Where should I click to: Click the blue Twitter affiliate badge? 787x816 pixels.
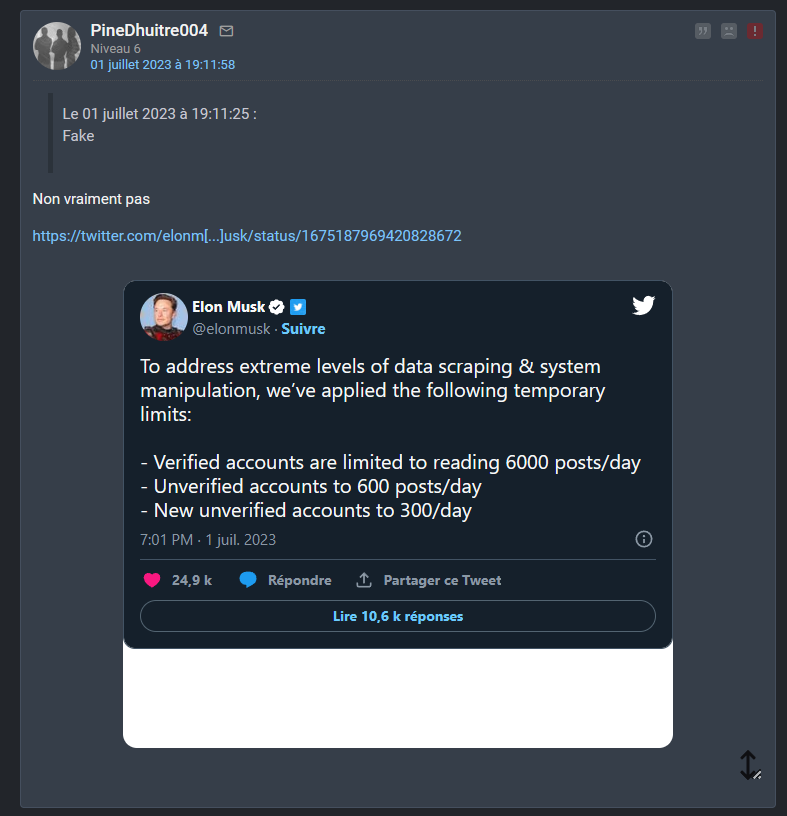298,307
